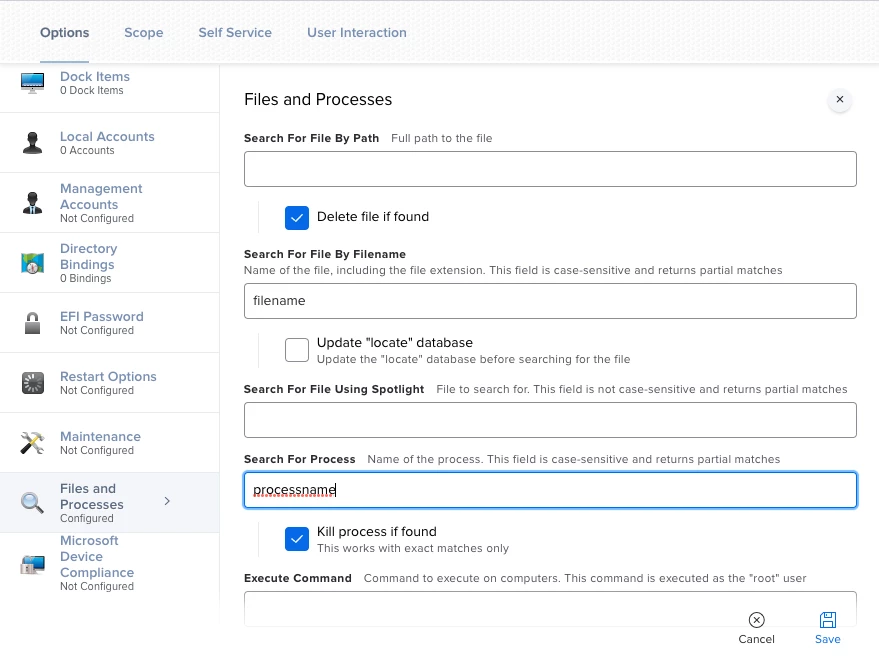Click the Maintenance tools icon

click(x=33, y=443)
